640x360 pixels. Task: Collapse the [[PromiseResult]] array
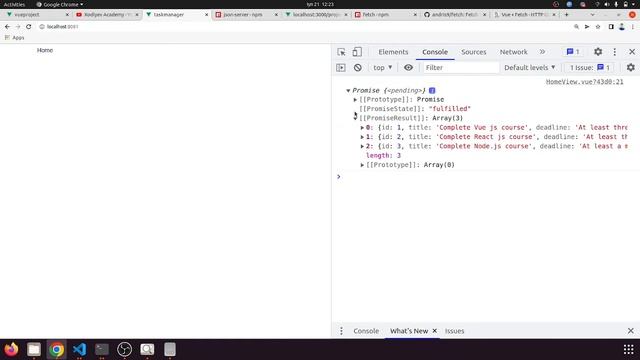tap(355, 118)
